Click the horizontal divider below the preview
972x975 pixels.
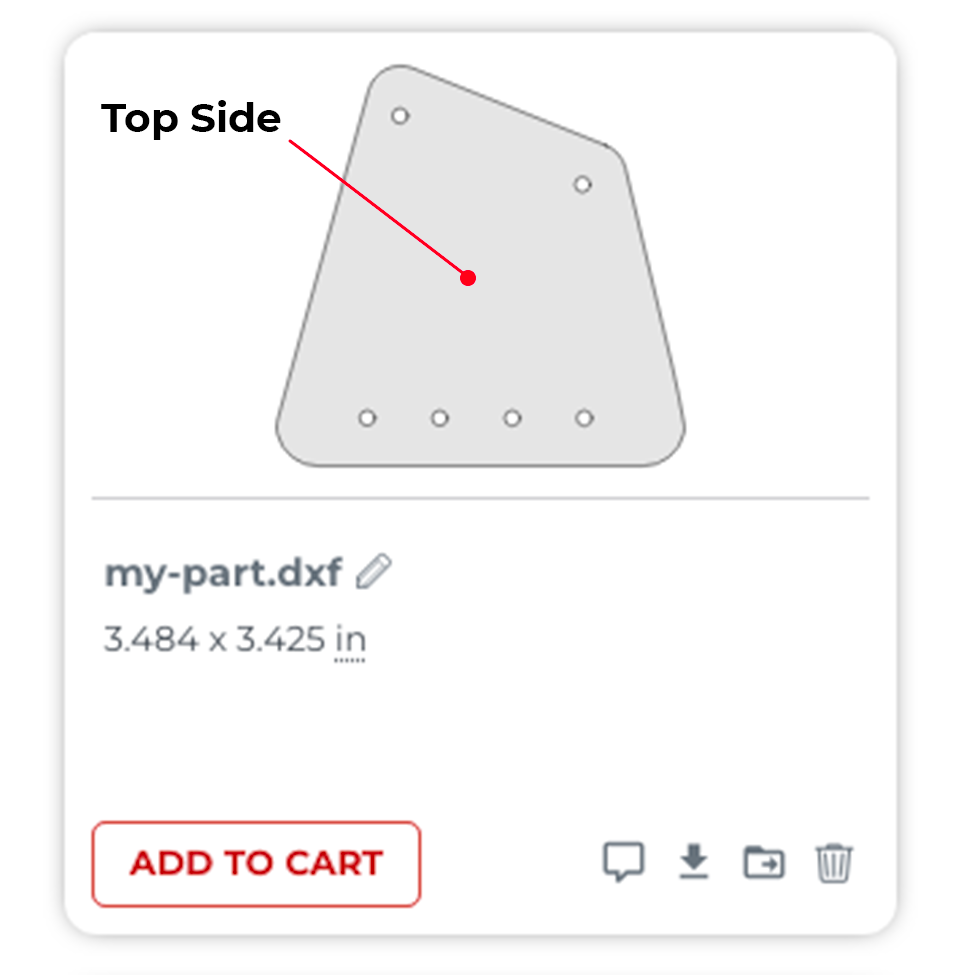480,498
